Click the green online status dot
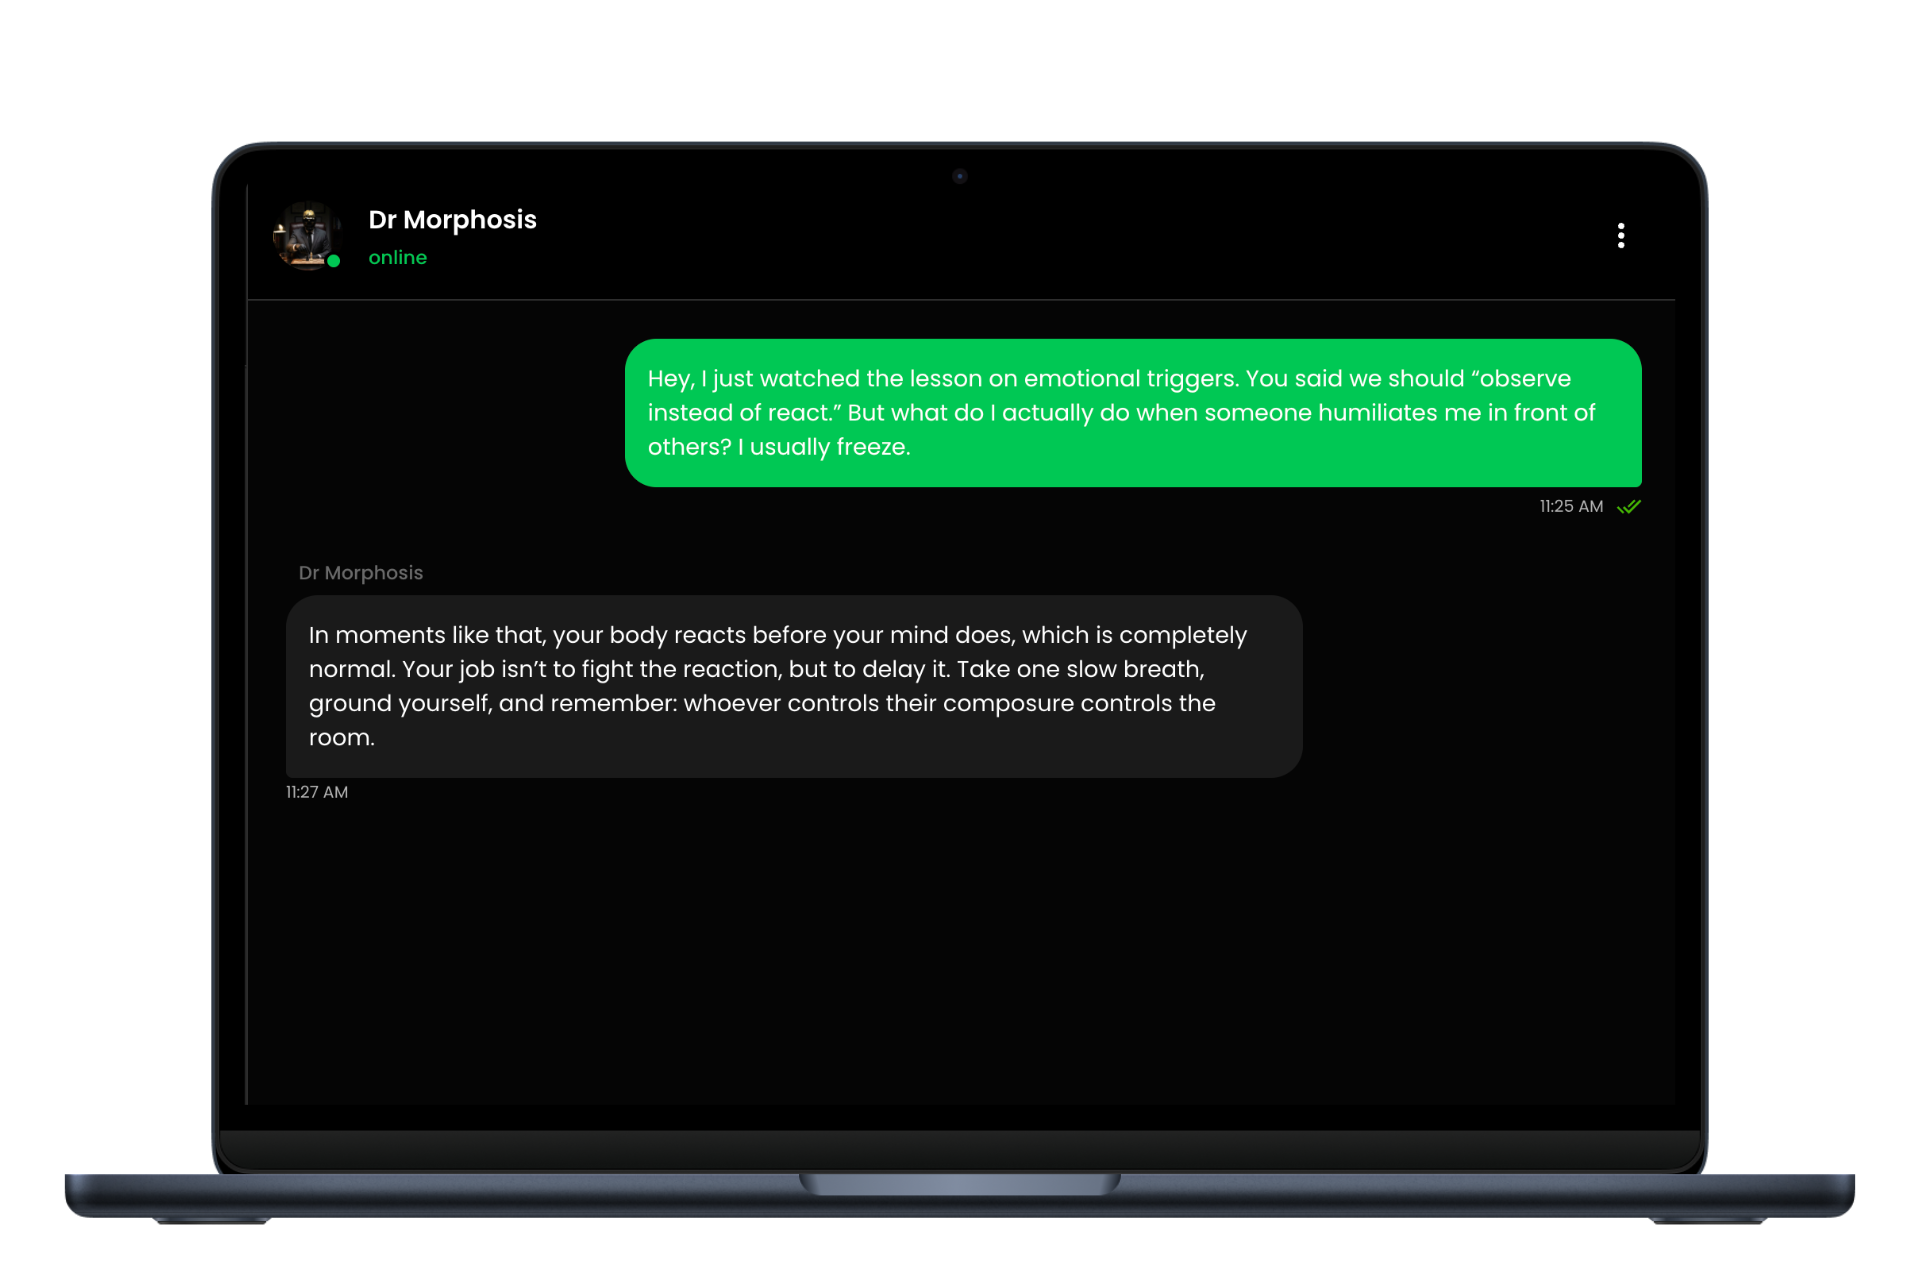This screenshot has width=1920, height=1280. [x=334, y=261]
